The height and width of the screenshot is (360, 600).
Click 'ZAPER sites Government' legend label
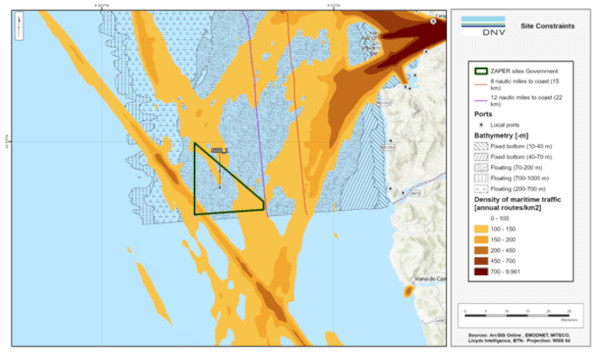click(x=524, y=71)
